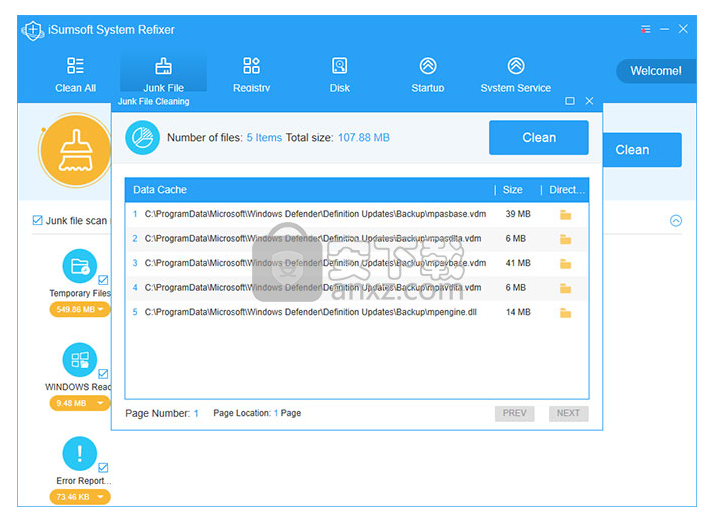Open the Startup tab
The height and width of the screenshot is (527, 720).
pyautogui.click(x=428, y=74)
